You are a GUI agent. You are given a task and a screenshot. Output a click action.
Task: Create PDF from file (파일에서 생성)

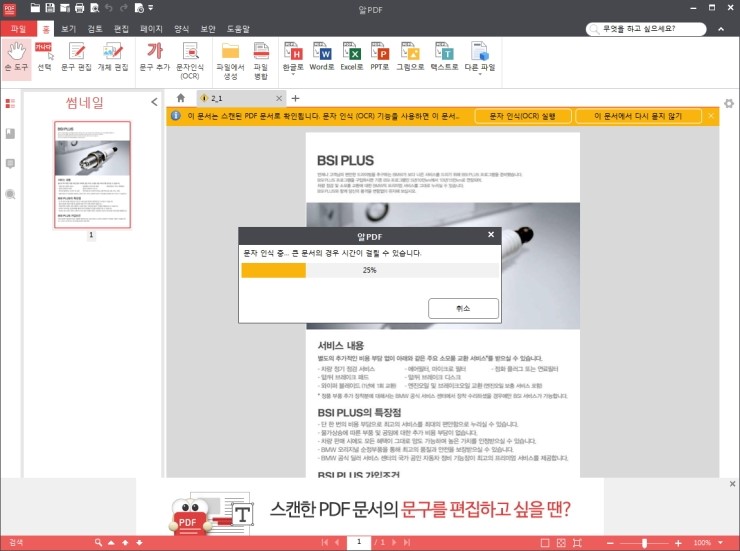(230, 60)
